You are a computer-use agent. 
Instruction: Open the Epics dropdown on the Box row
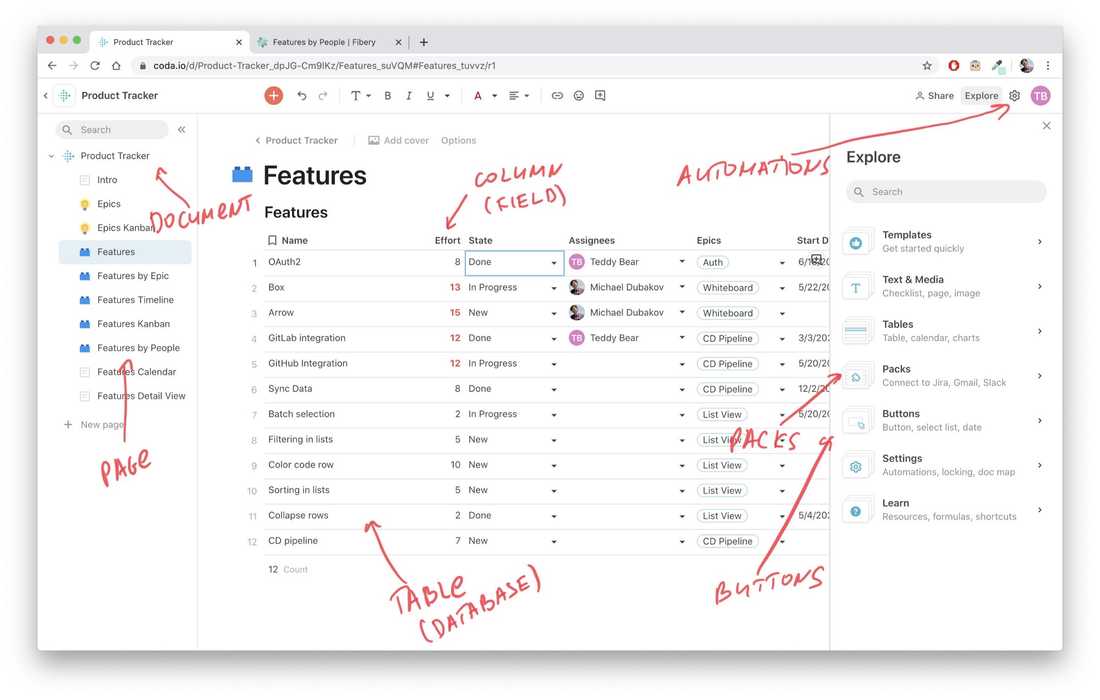click(779, 287)
